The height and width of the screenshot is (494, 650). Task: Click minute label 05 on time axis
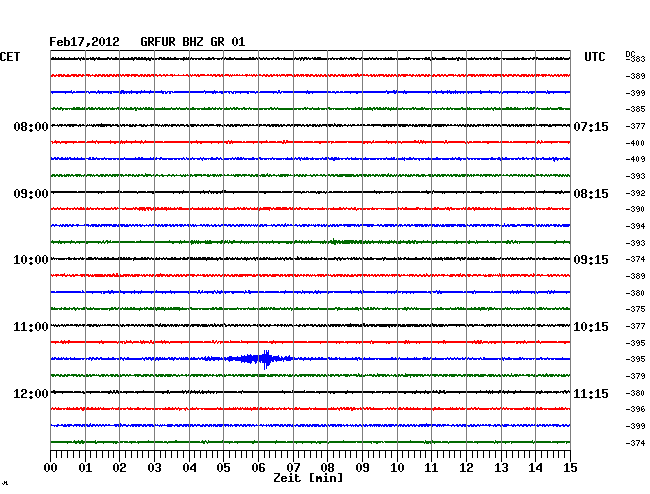[x=223, y=468]
